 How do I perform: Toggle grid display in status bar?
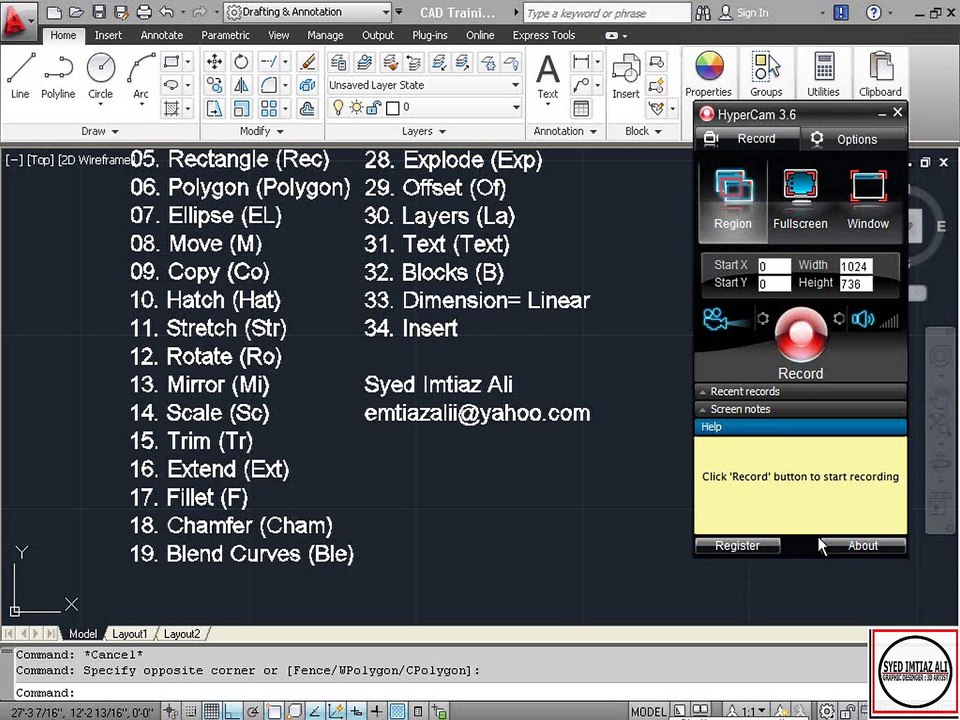[x=211, y=711]
